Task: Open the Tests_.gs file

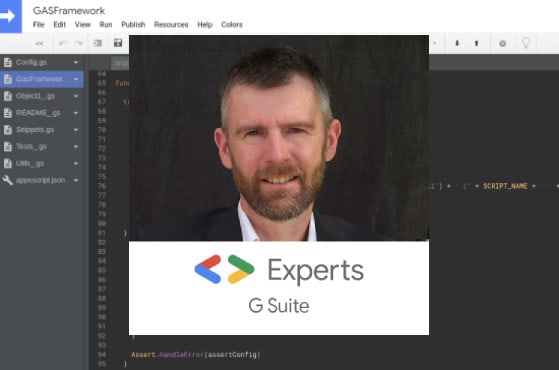Action: [x=31, y=147]
